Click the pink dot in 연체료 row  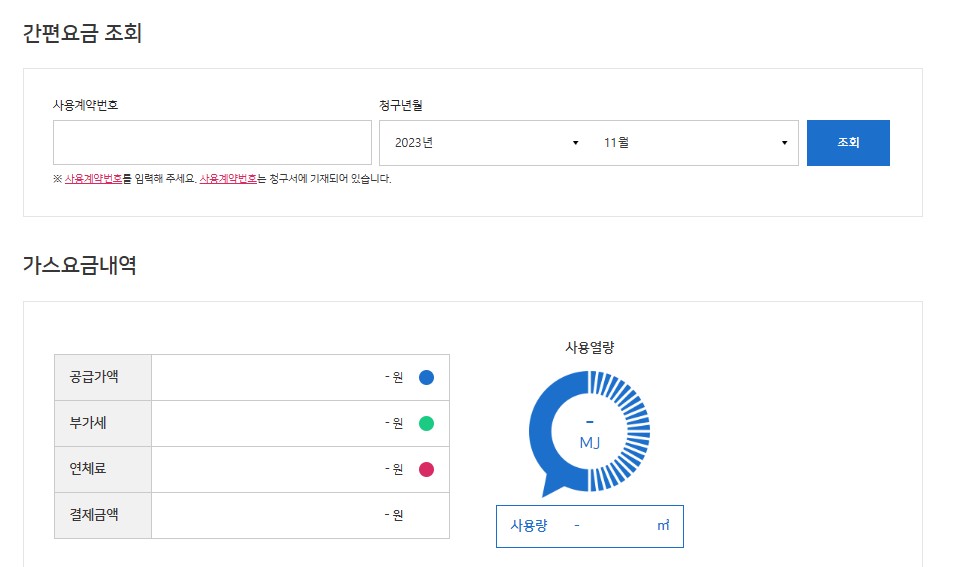coord(426,469)
